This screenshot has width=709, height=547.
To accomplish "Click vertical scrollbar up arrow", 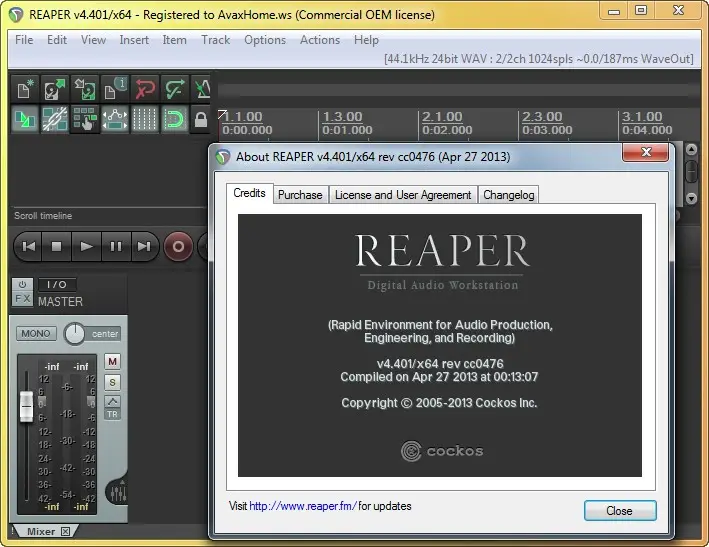I will click(691, 149).
